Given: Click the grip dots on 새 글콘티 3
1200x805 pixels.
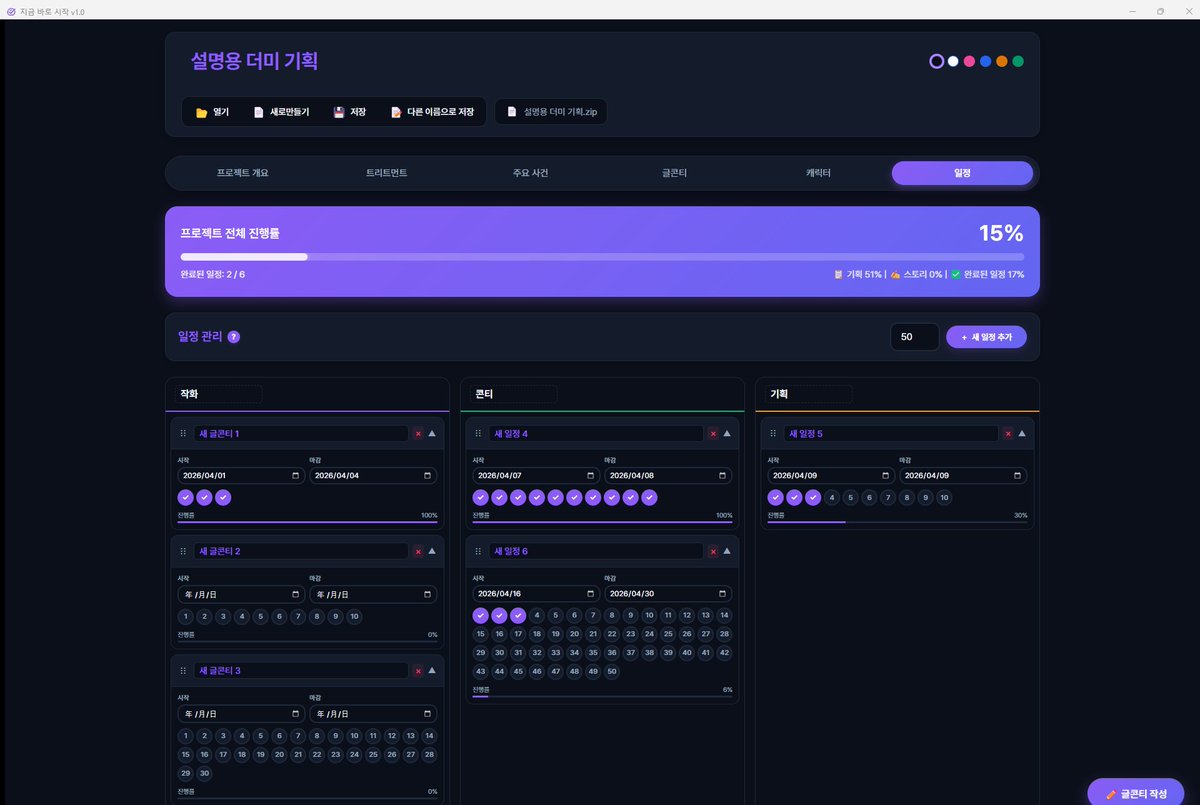Looking at the screenshot, I should [x=183, y=671].
